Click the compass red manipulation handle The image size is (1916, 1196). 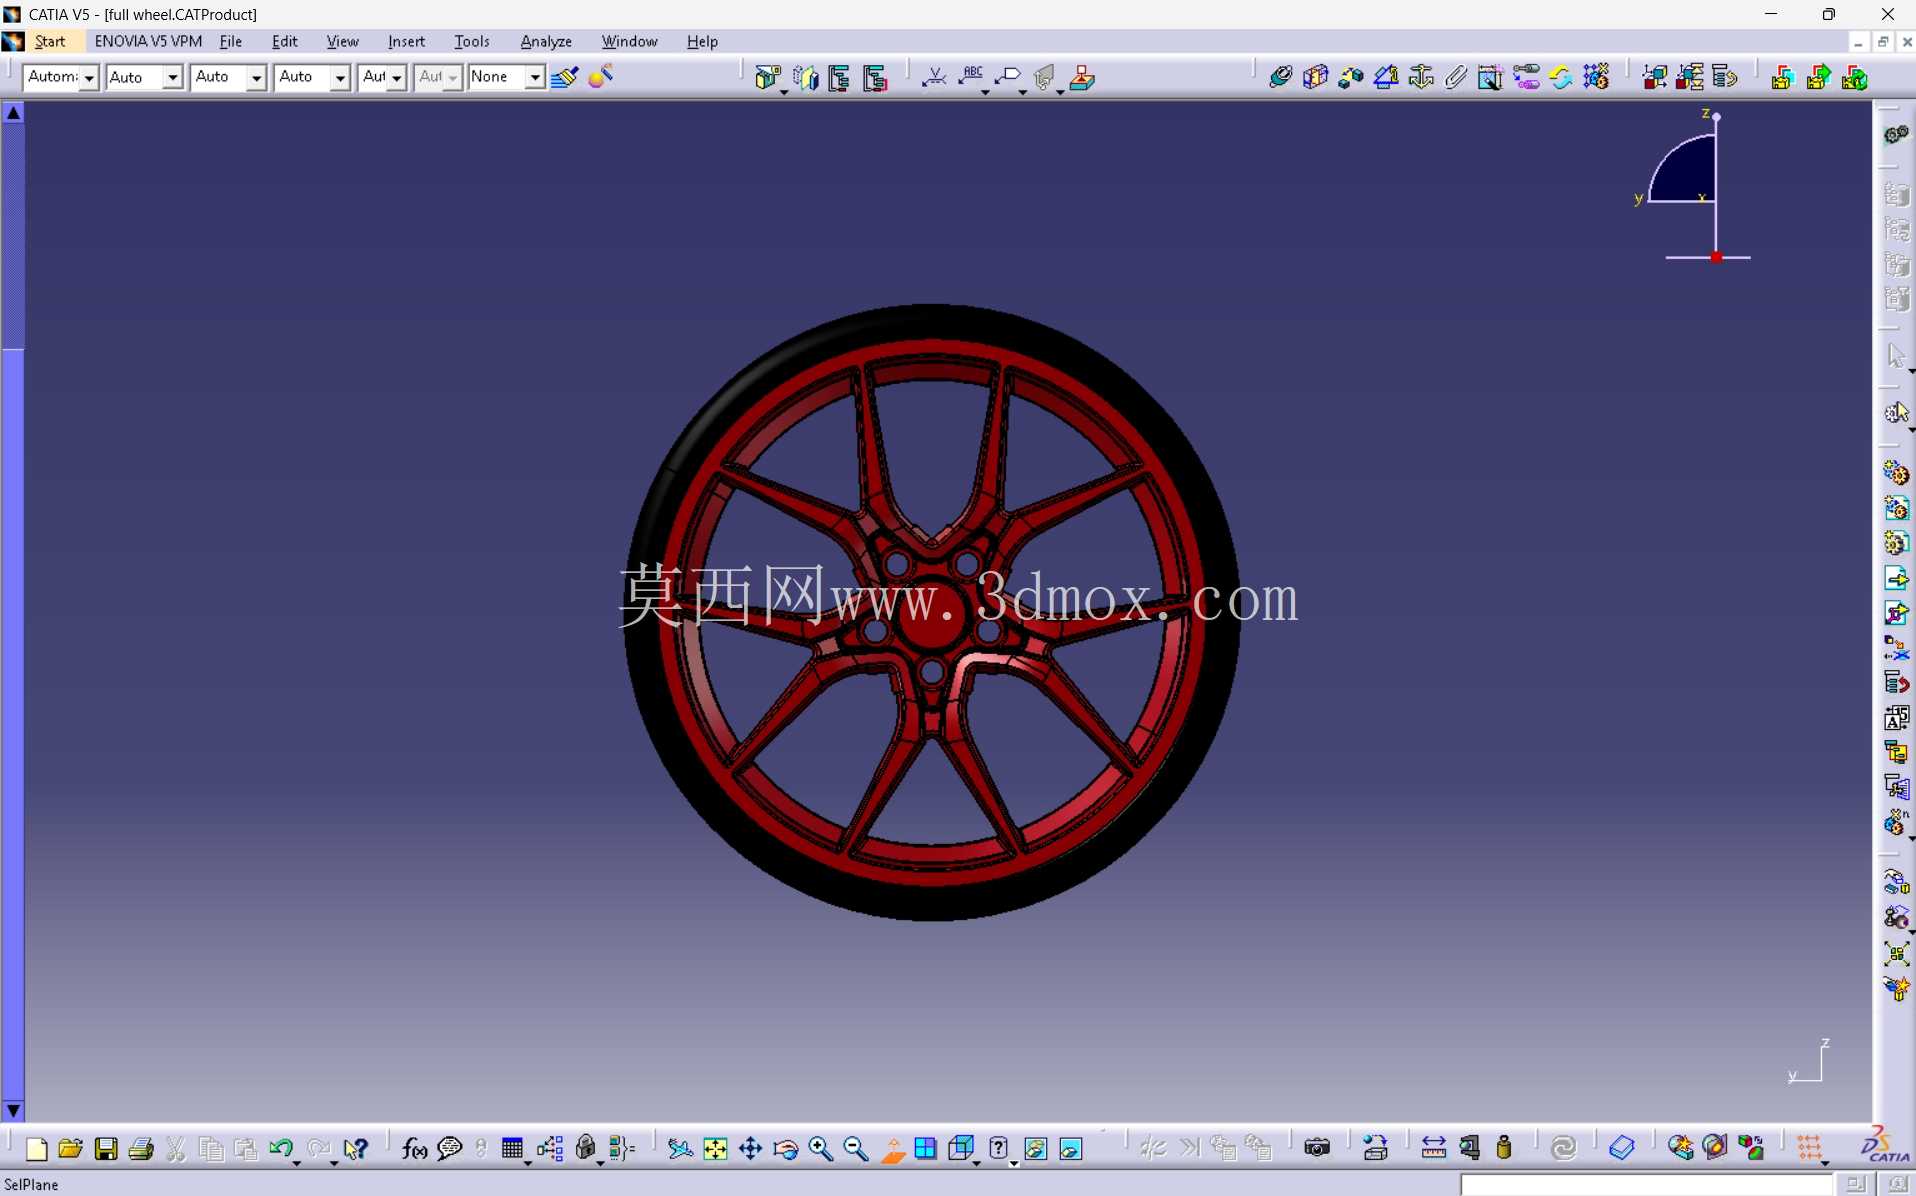[x=1716, y=257]
